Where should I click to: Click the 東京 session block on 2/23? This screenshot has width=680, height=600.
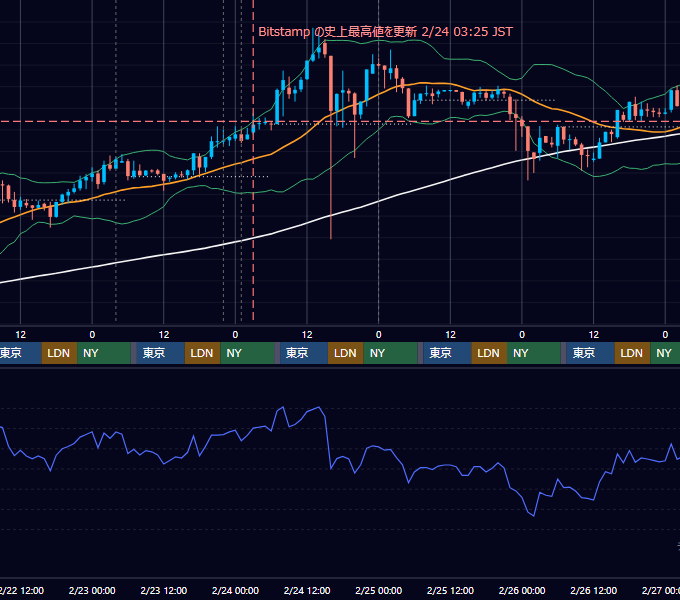(x=160, y=353)
